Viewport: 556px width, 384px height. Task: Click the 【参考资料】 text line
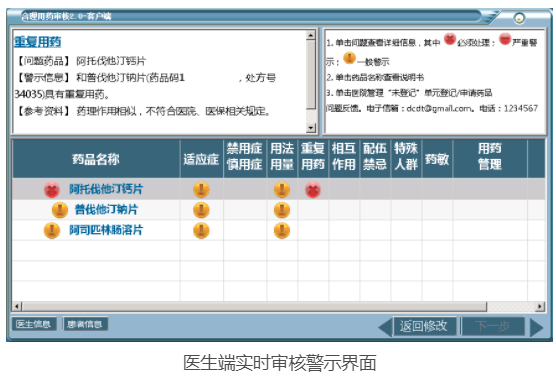pyautogui.click(x=143, y=111)
